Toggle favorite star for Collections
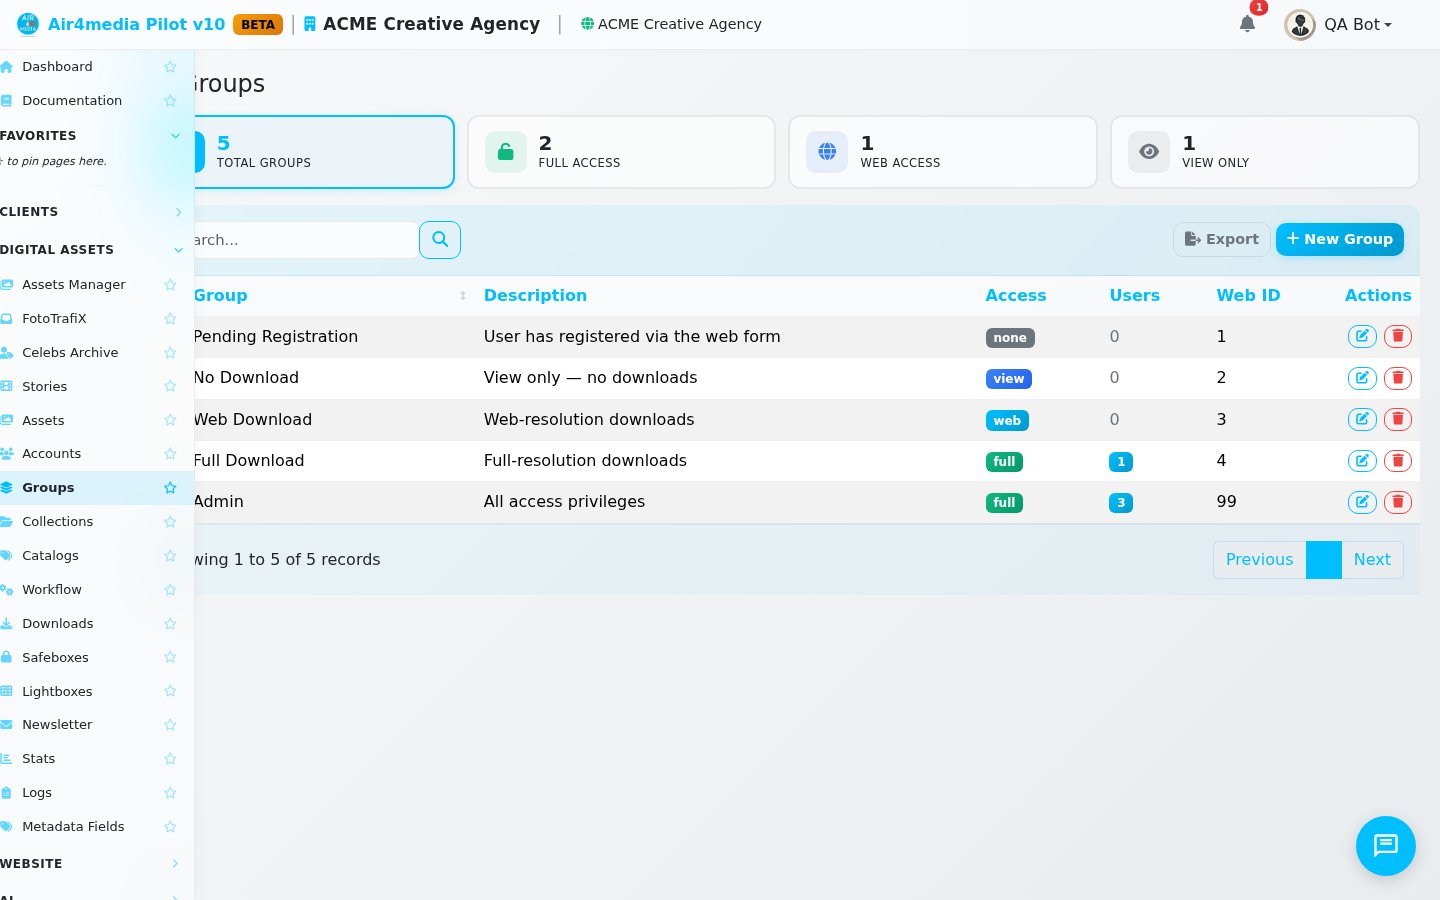This screenshot has width=1440, height=900. click(x=170, y=522)
